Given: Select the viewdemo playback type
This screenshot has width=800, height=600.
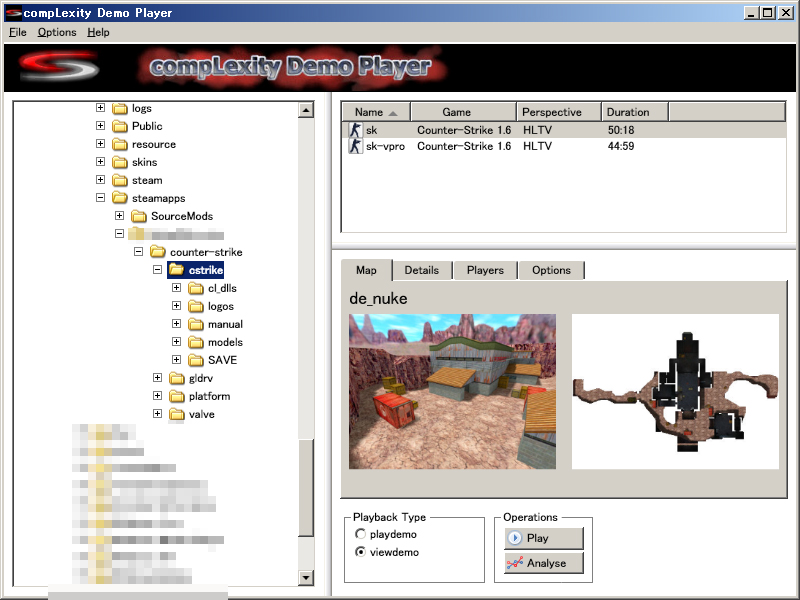Looking at the screenshot, I should [361, 552].
